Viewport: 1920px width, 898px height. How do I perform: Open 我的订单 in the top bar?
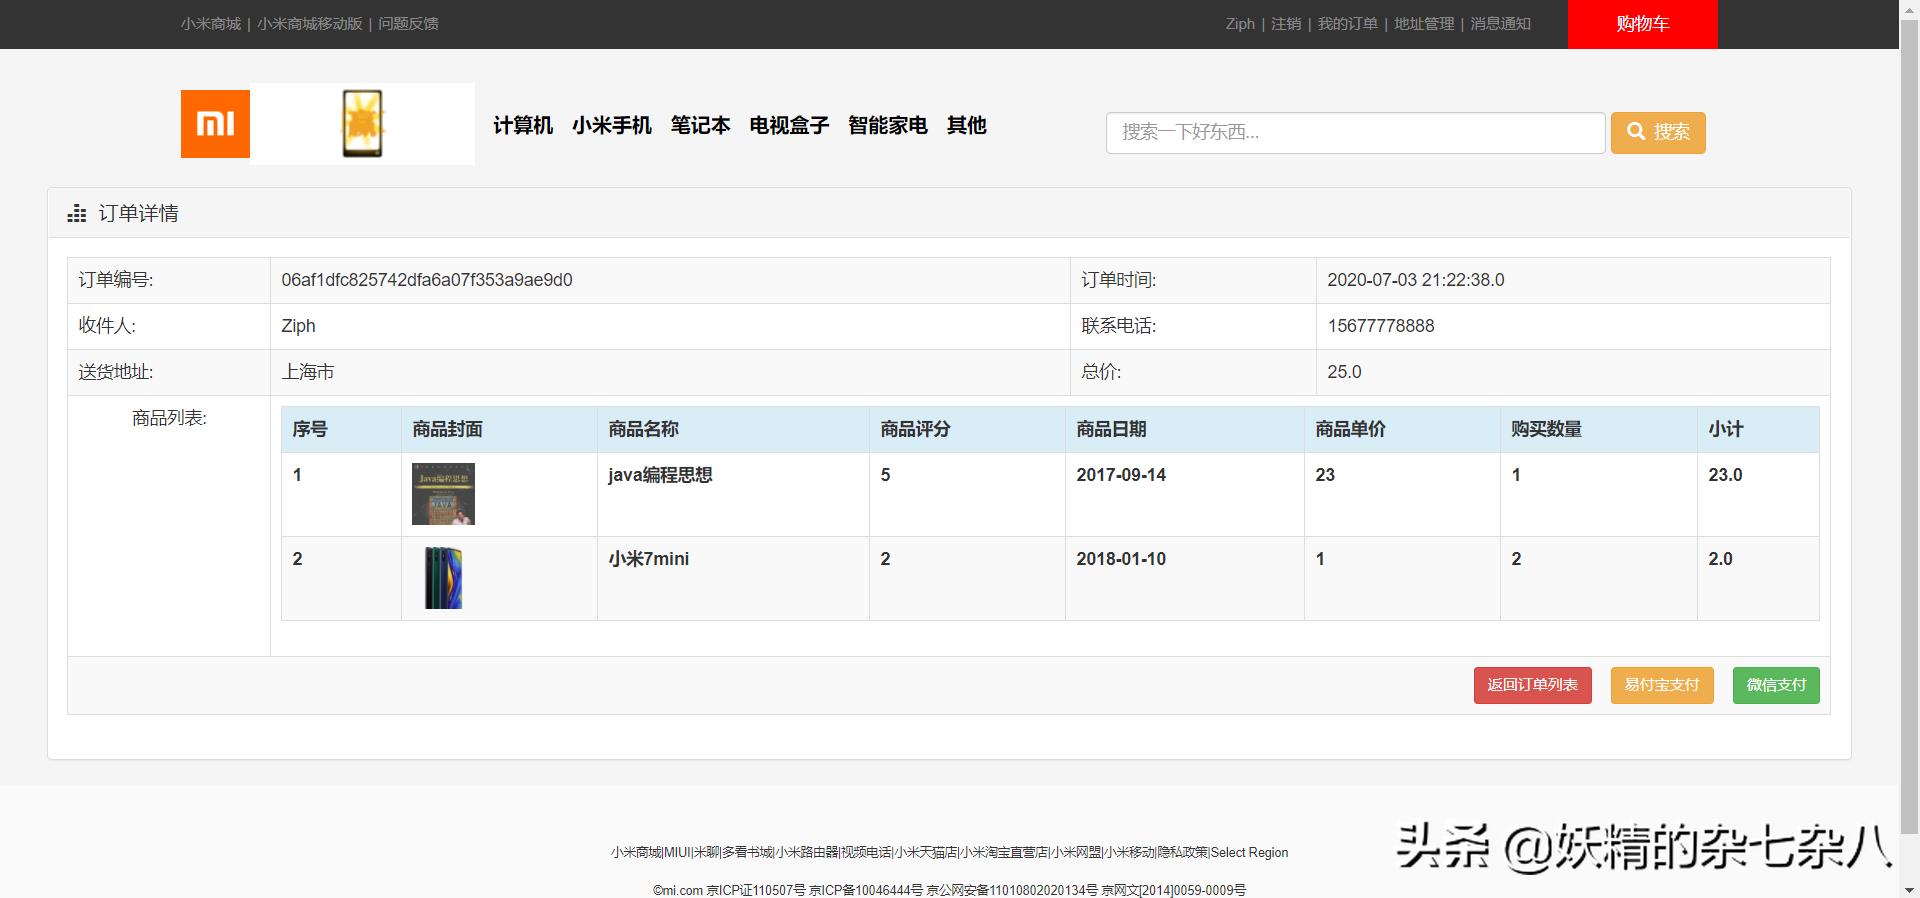(x=1347, y=24)
